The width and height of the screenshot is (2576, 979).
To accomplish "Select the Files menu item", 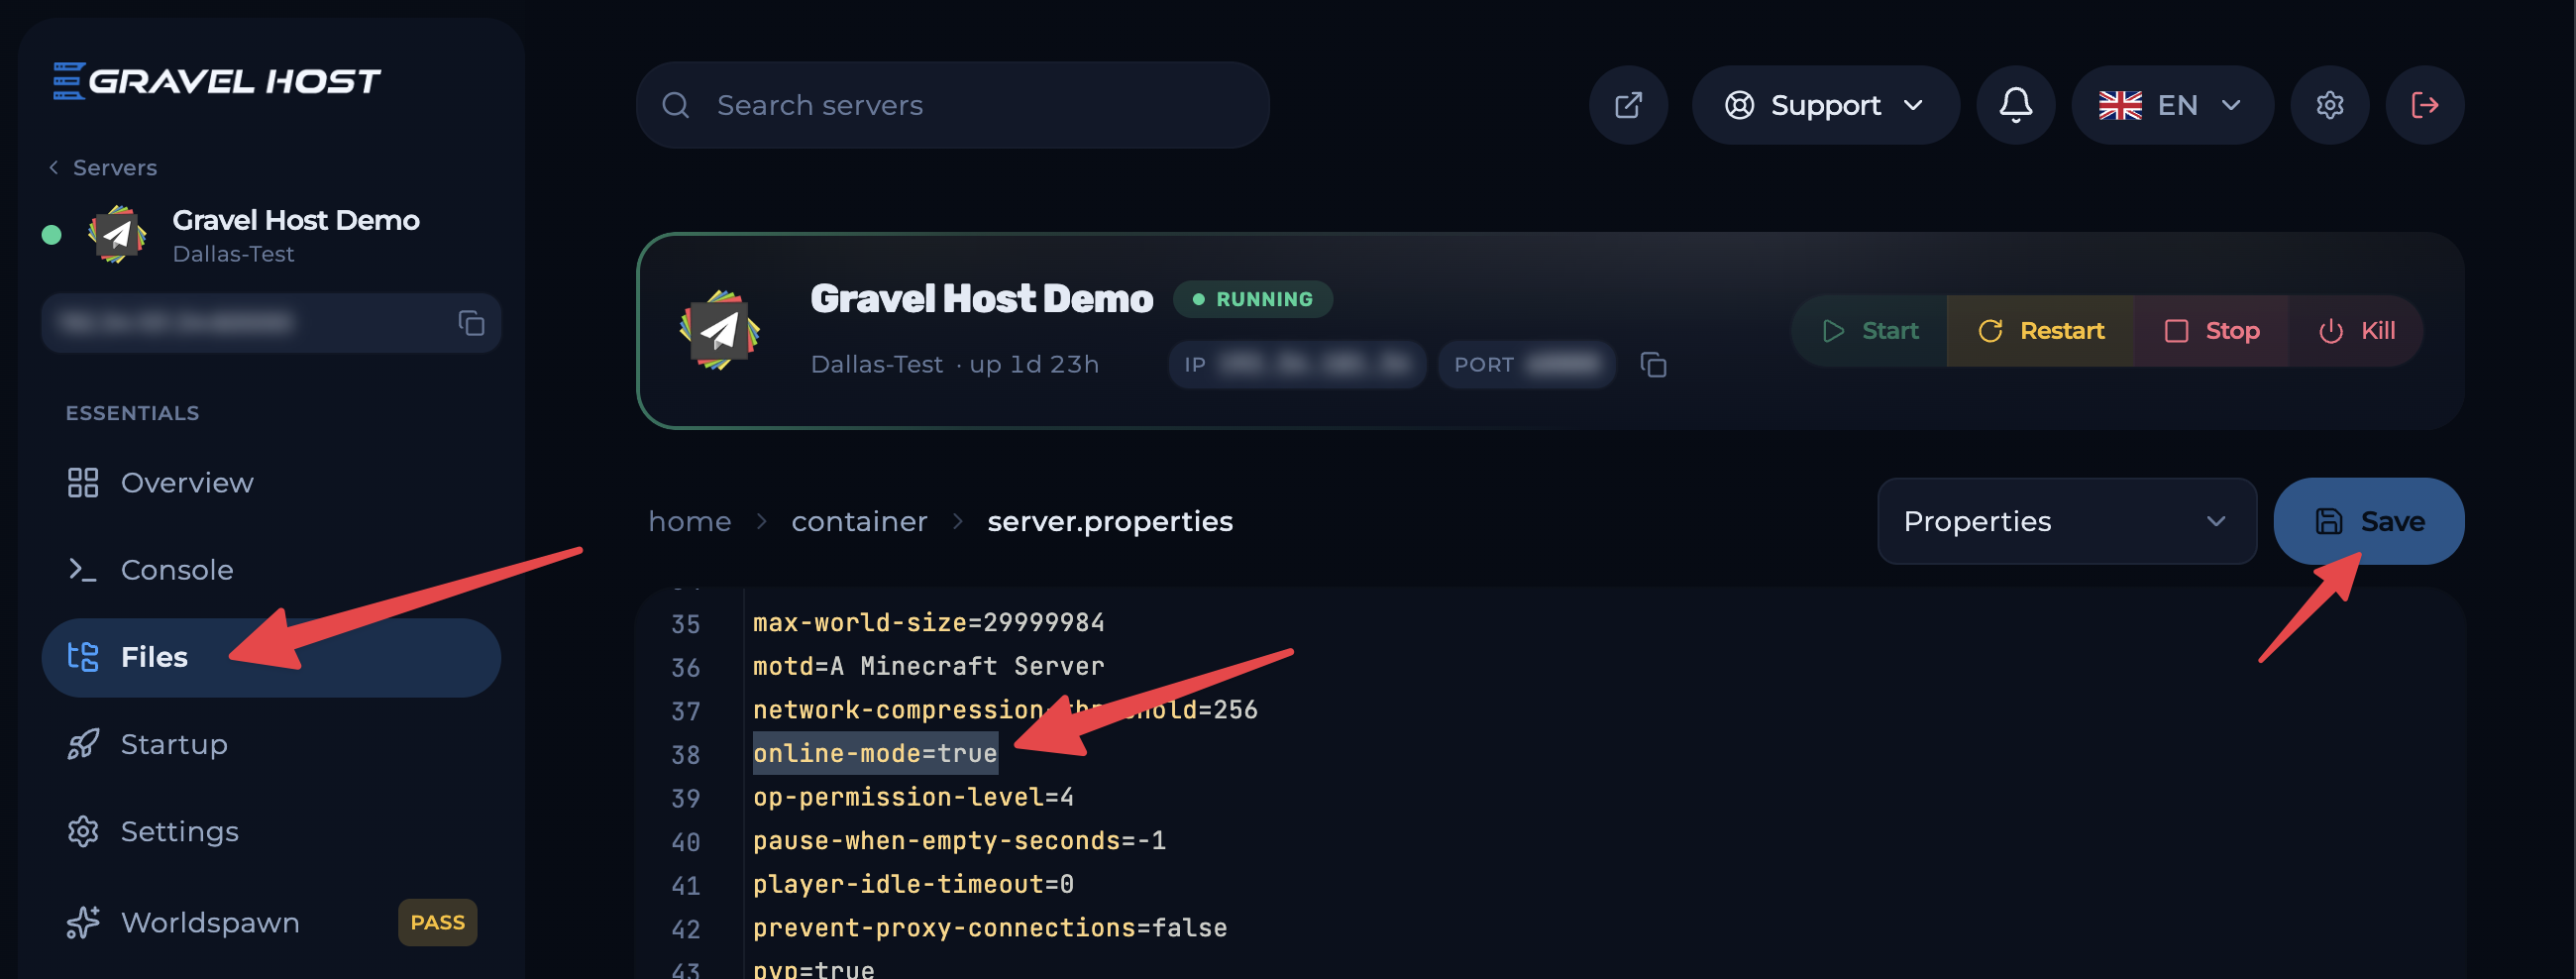I will pos(270,657).
